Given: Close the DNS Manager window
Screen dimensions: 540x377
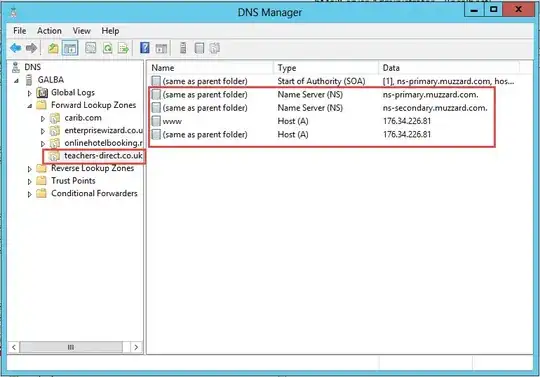Looking at the screenshot, I should click(x=518, y=10).
